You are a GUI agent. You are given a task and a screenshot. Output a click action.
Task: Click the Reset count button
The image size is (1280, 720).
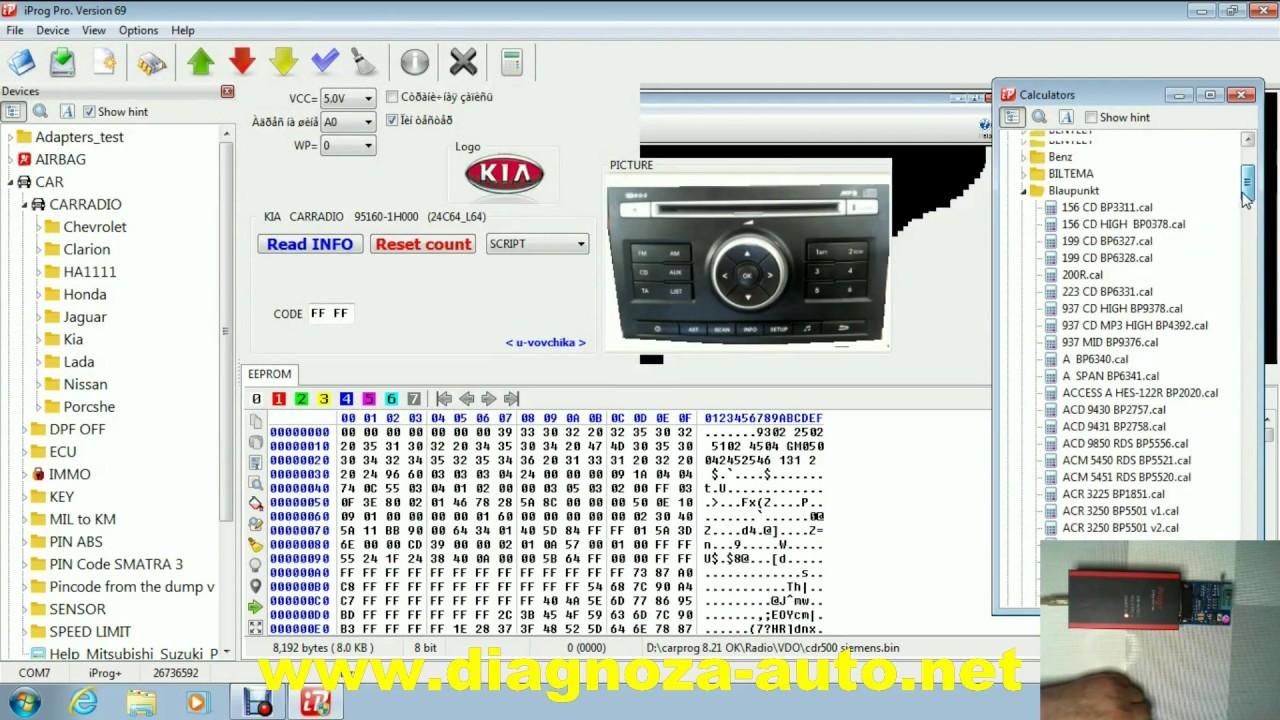coord(423,244)
